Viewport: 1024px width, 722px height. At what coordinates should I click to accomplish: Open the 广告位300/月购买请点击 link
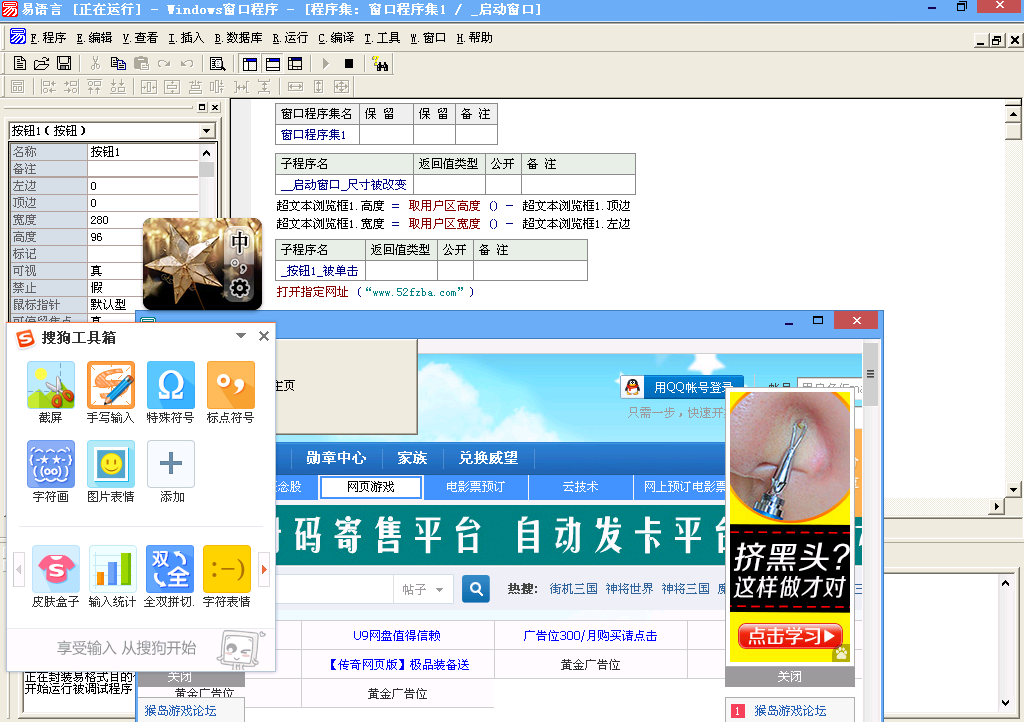pos(590,635)
